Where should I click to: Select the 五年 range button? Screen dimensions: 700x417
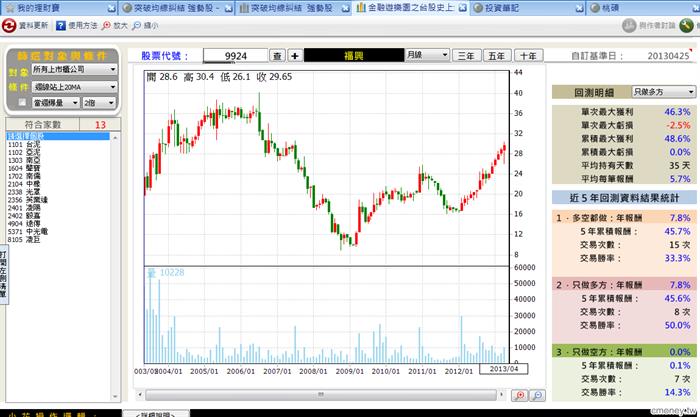click(496, 56)
